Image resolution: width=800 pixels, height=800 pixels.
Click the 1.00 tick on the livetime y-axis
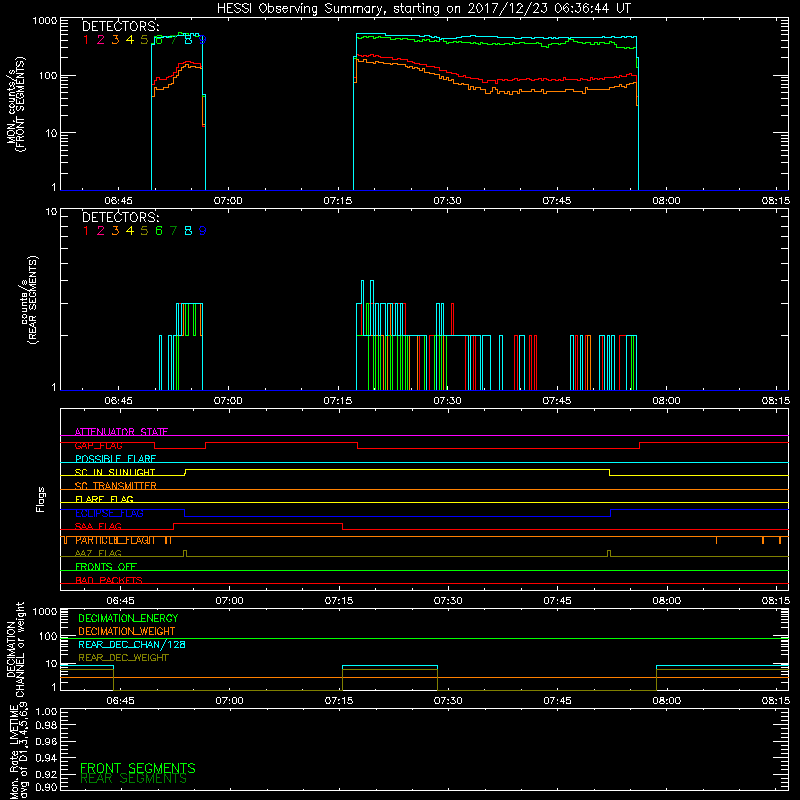[x=46, y=712]
